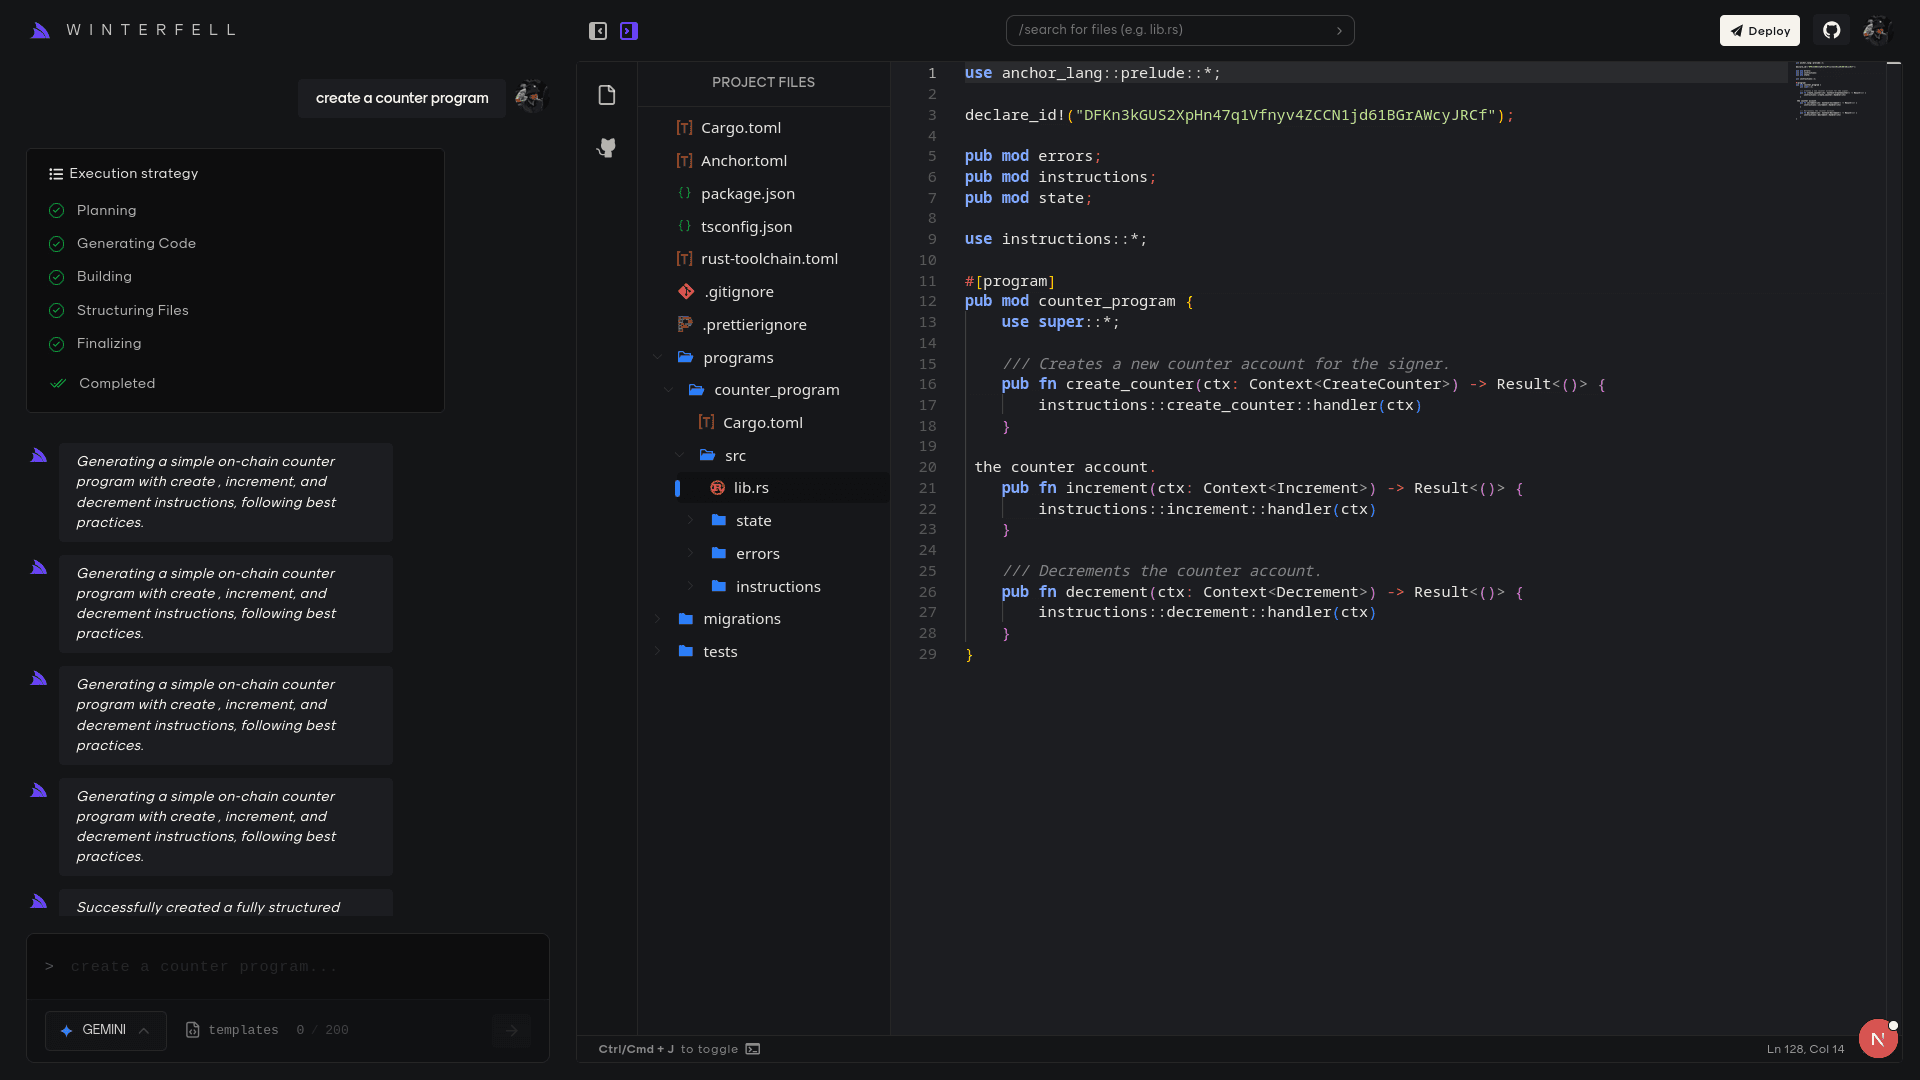Collapse the src folder chevron
The width and height of the screenshot is (1920, 1080).
tap(679, 455)
